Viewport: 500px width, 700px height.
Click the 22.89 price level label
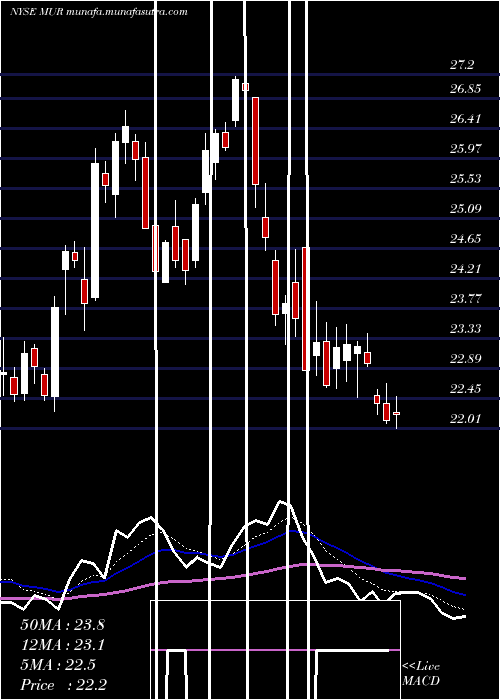click(x=466, y=358)
